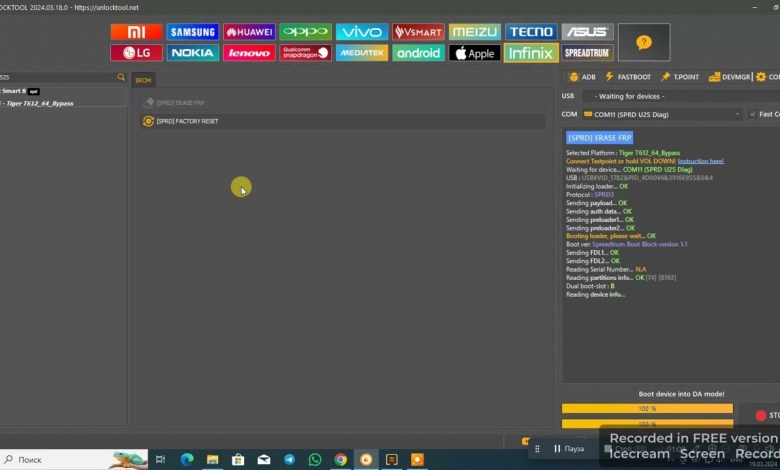Image resolution: width=780 pixels, height=470 pixels.
Task: Select the Vsmart brand tile
Action: 418,32
